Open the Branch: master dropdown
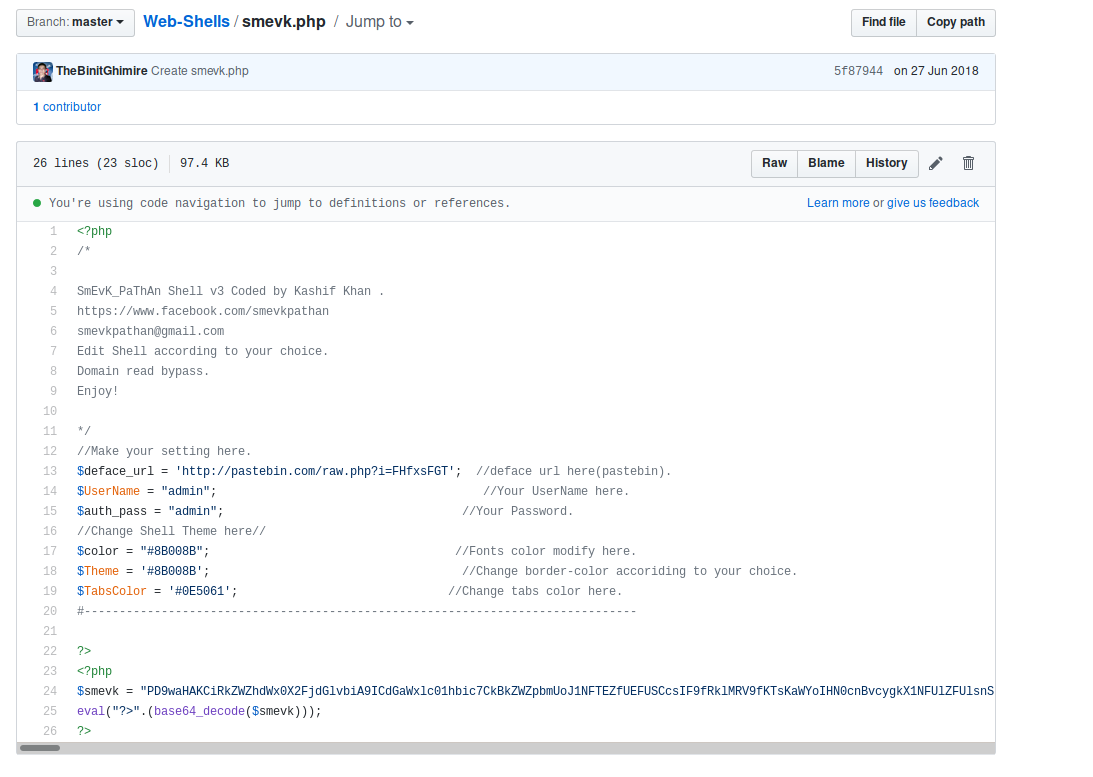The width and height of the screenshot is (1093, 777). [75, 22]
